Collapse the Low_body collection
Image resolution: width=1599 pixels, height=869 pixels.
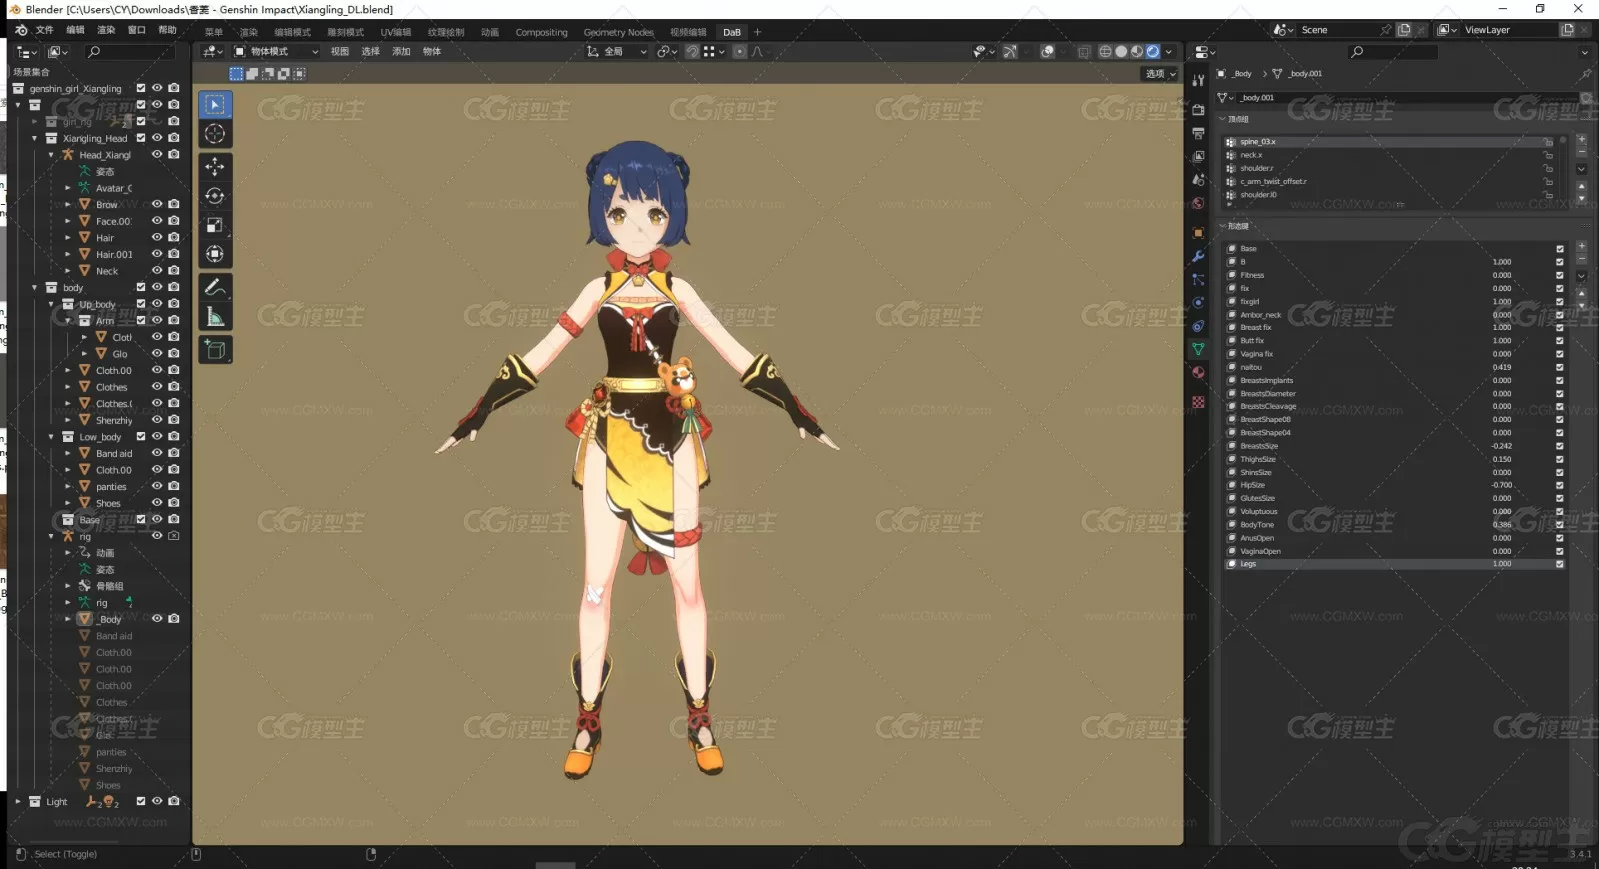(x=51, y=437)
